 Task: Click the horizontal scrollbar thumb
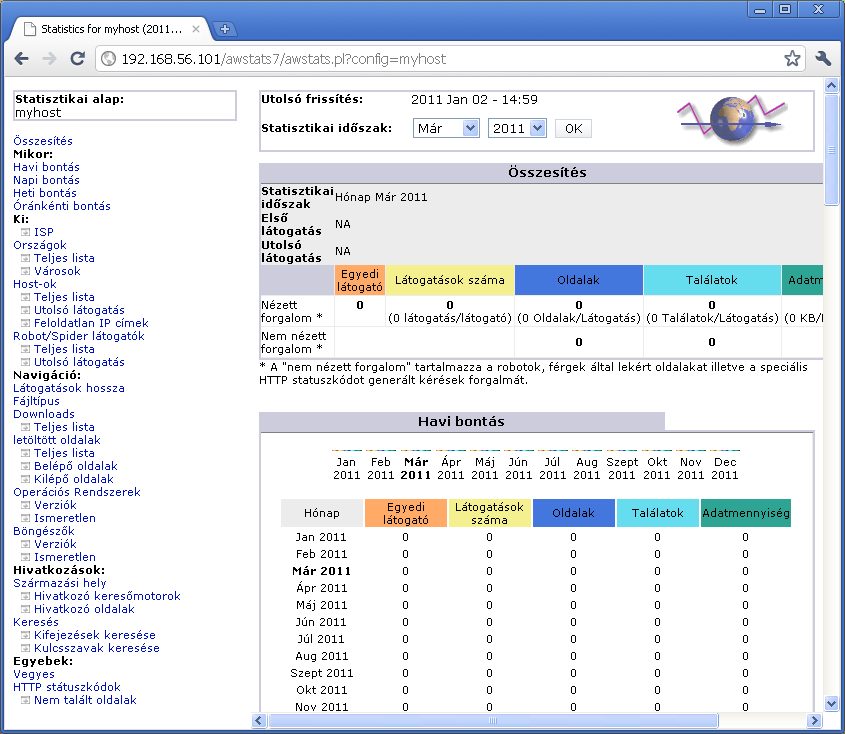tap(493, 721)
